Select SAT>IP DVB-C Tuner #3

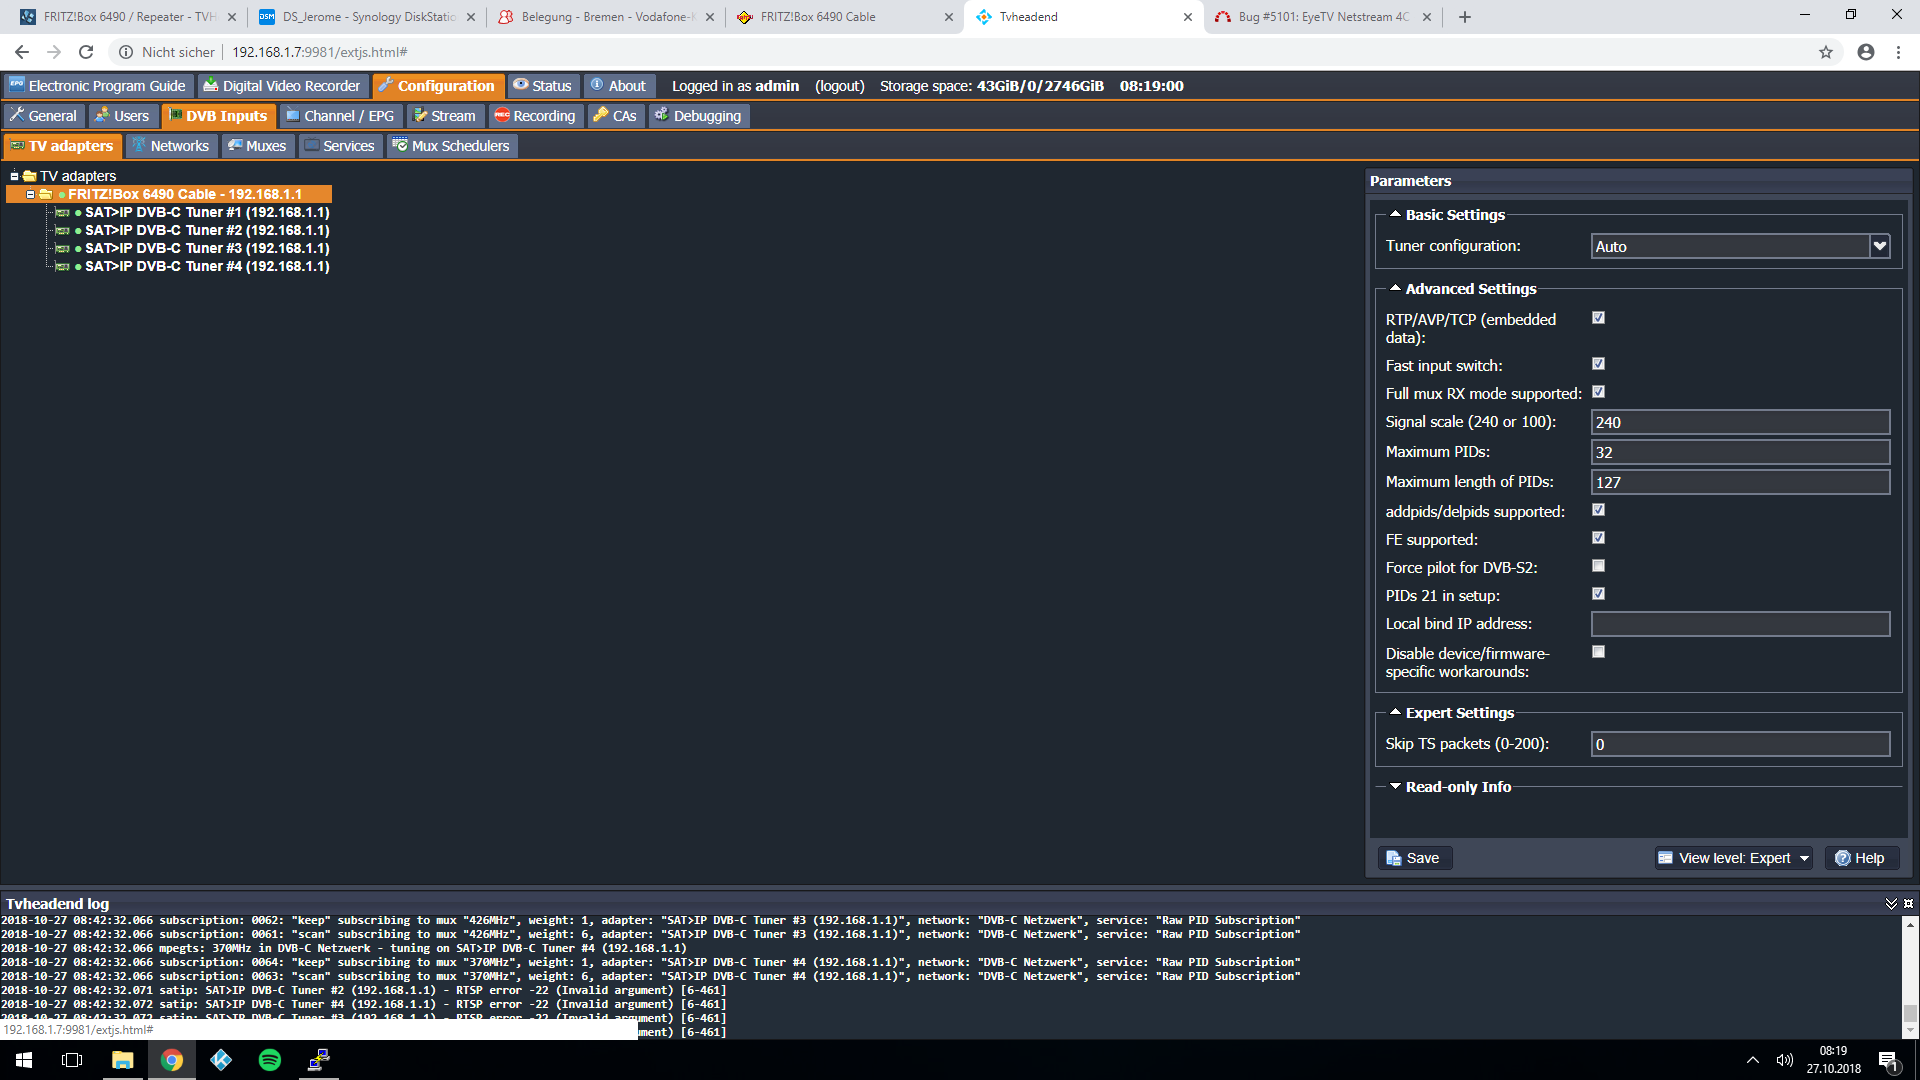click(207, 248)
